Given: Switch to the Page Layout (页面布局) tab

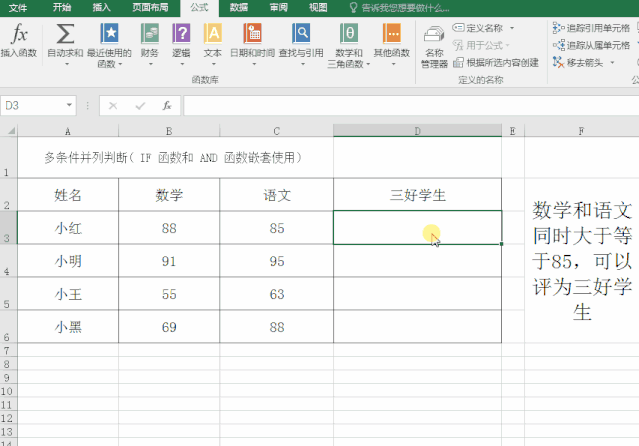Looking at the screenshot, I should coord(150,7).
